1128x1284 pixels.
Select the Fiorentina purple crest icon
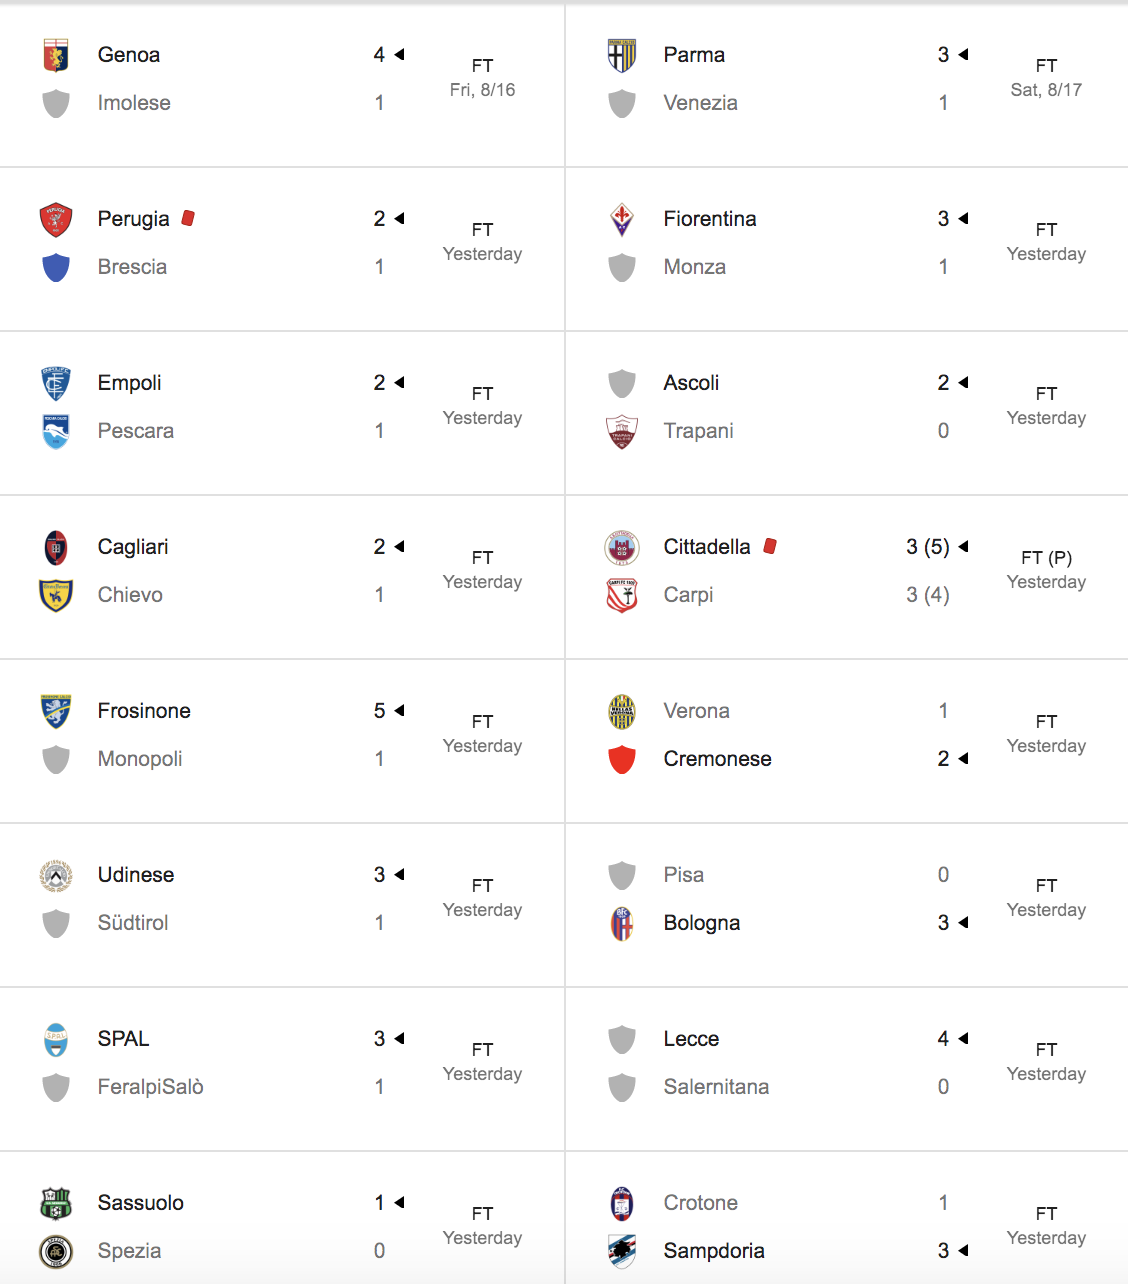tap(622, 219)
